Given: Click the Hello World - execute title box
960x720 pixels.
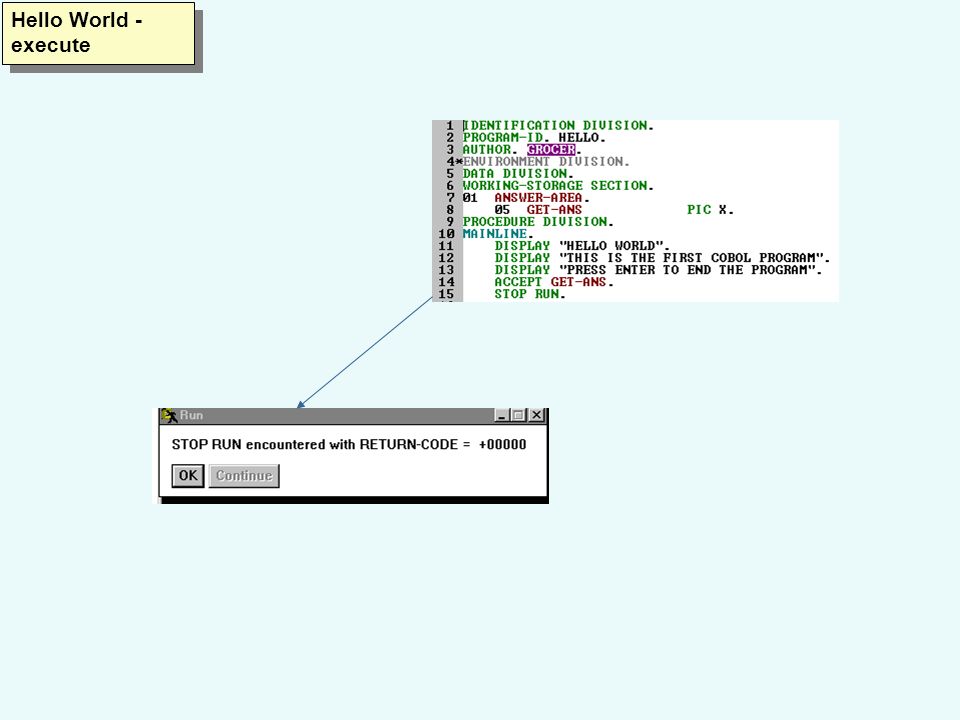Looking at the screenshot, I should click(99, 33).
